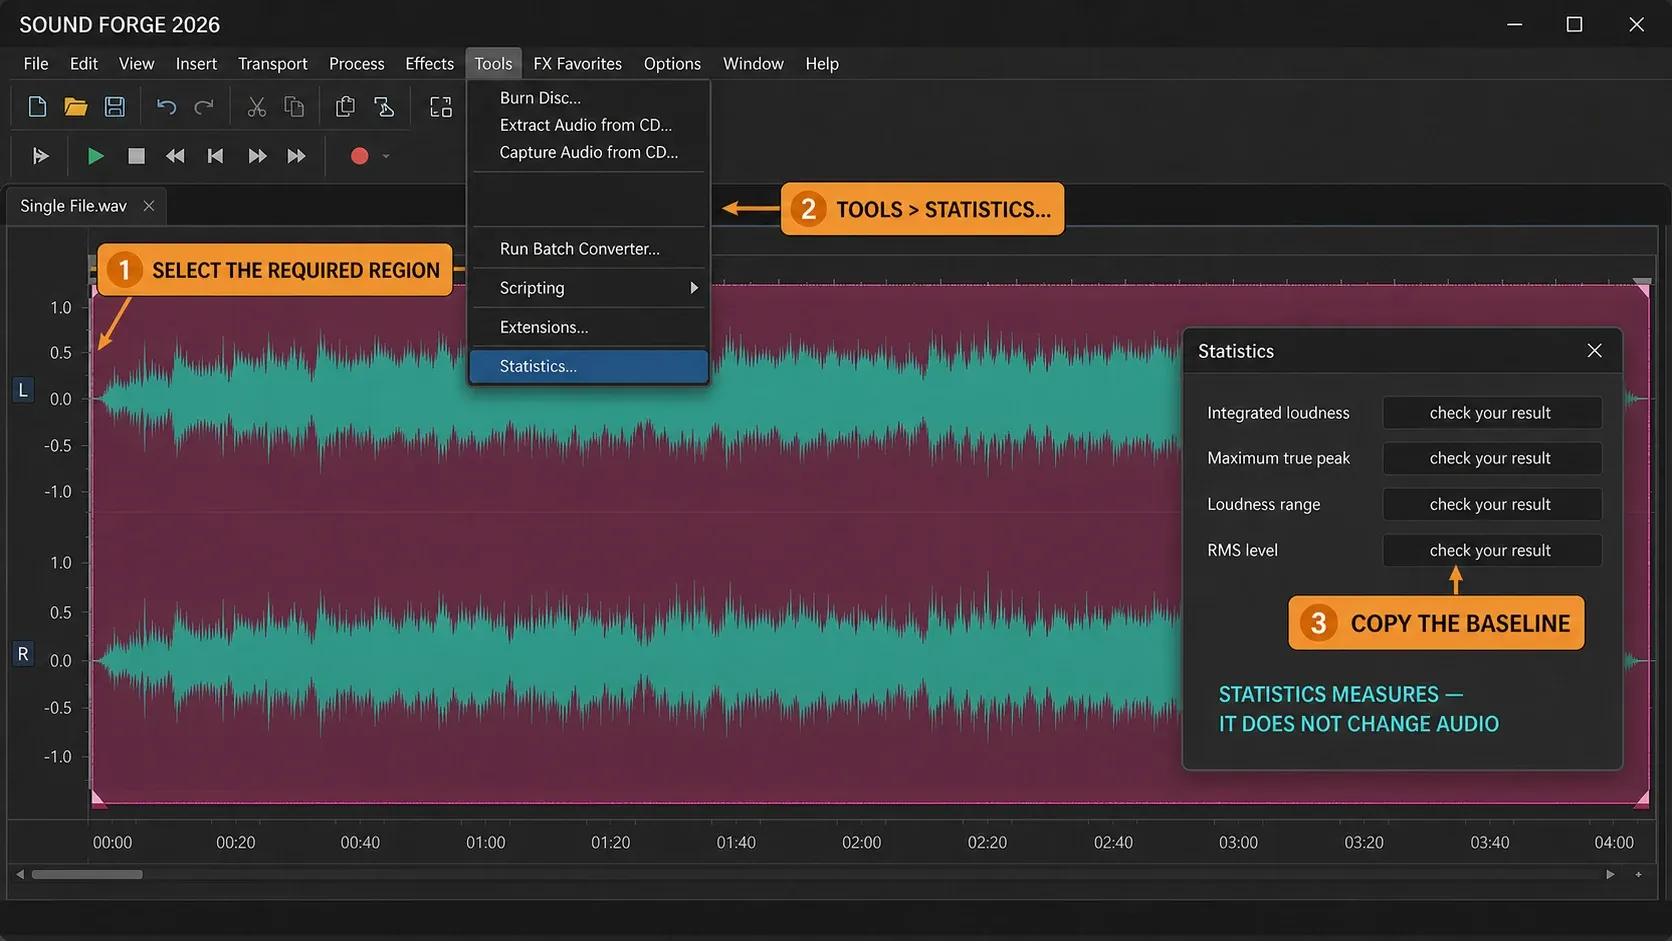Click the trim/crop brackets toolbar icon
The image size is (1672, 941).
(441, 106)
